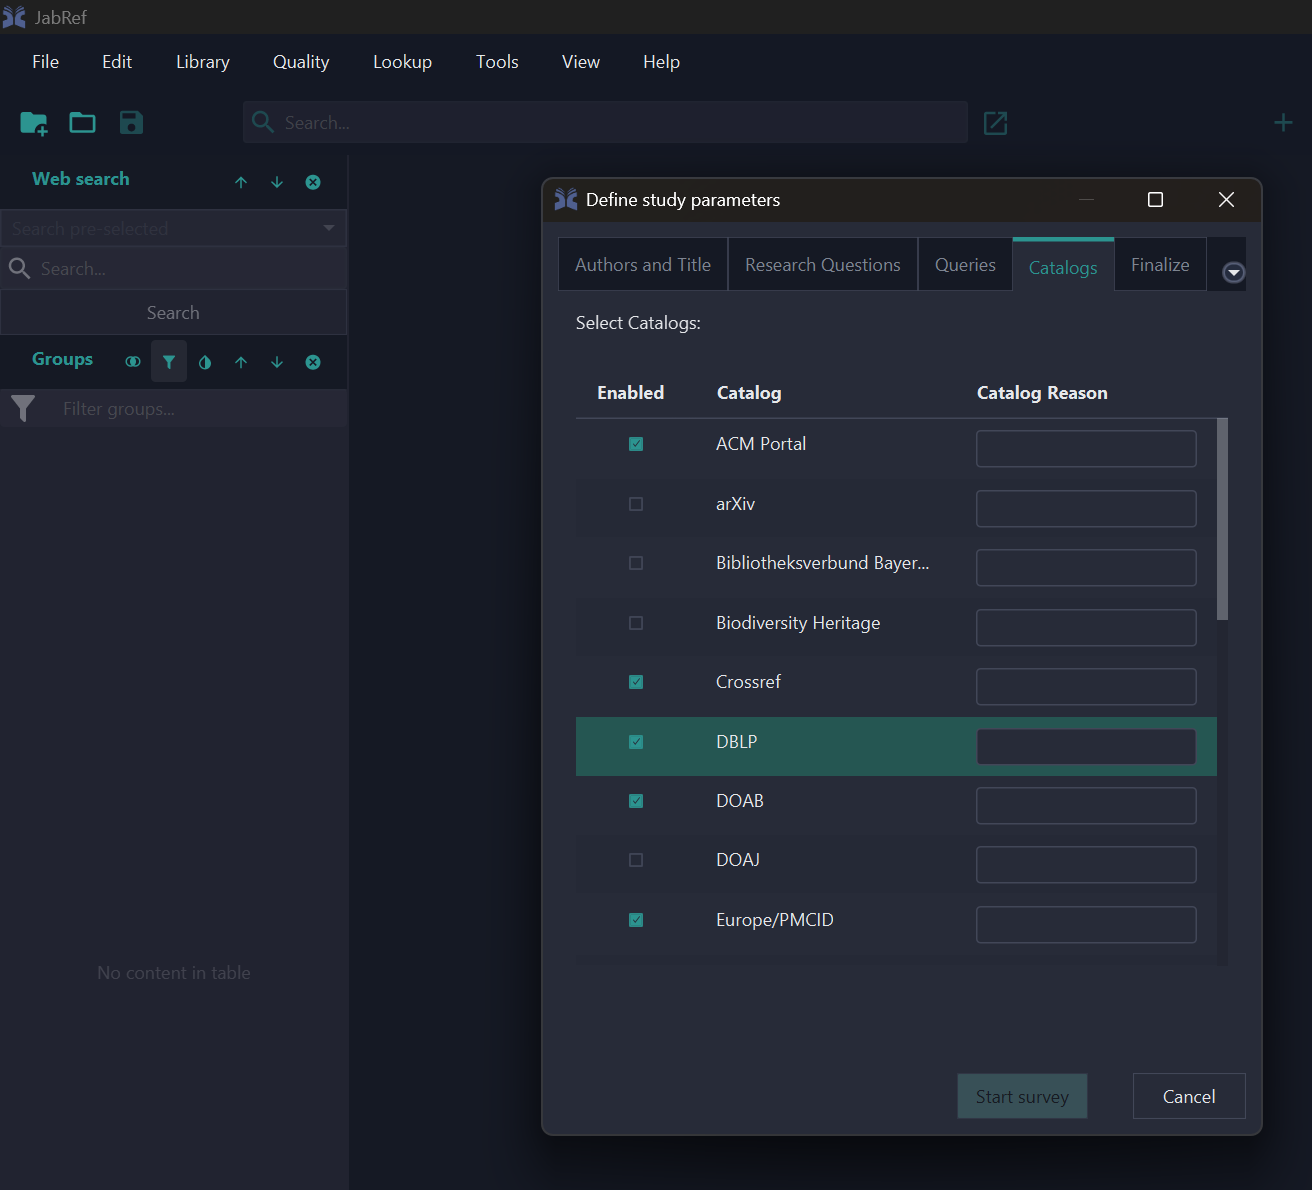Move Web search panel down
This screenshot has width=1312, height=1190.
tap(277, 182)
